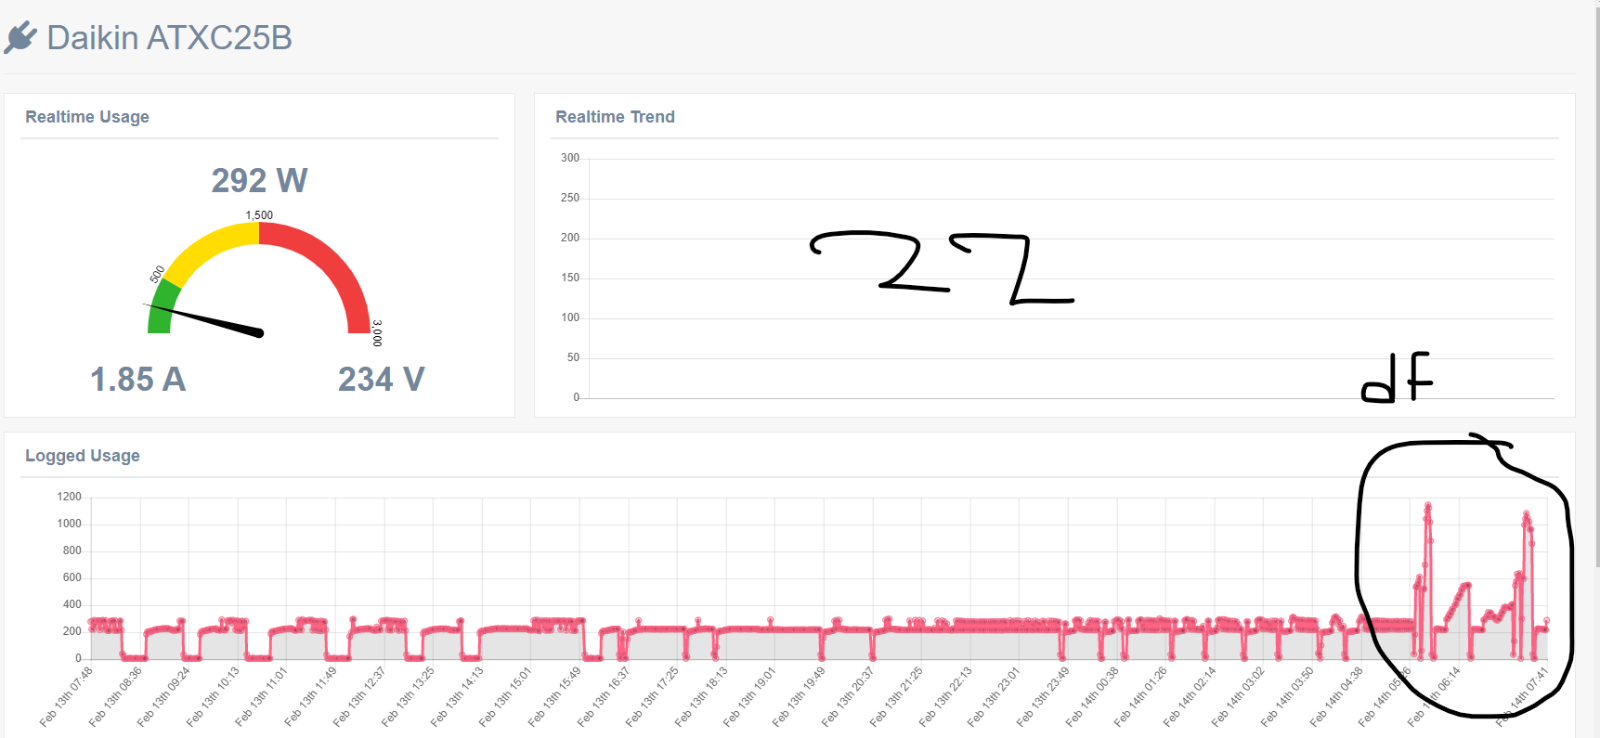
Task: Click the Feb 14th 04:38 time label
Action: tap(1337, 697)
